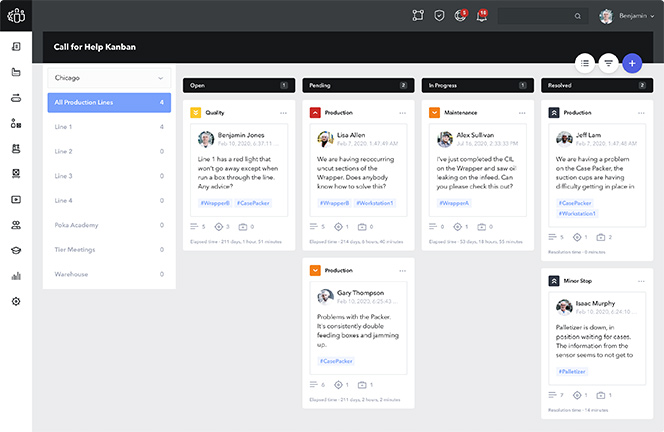Screen dimensions: 664x432
Task: Open the notifications bell
Action: tap(481, 16)
